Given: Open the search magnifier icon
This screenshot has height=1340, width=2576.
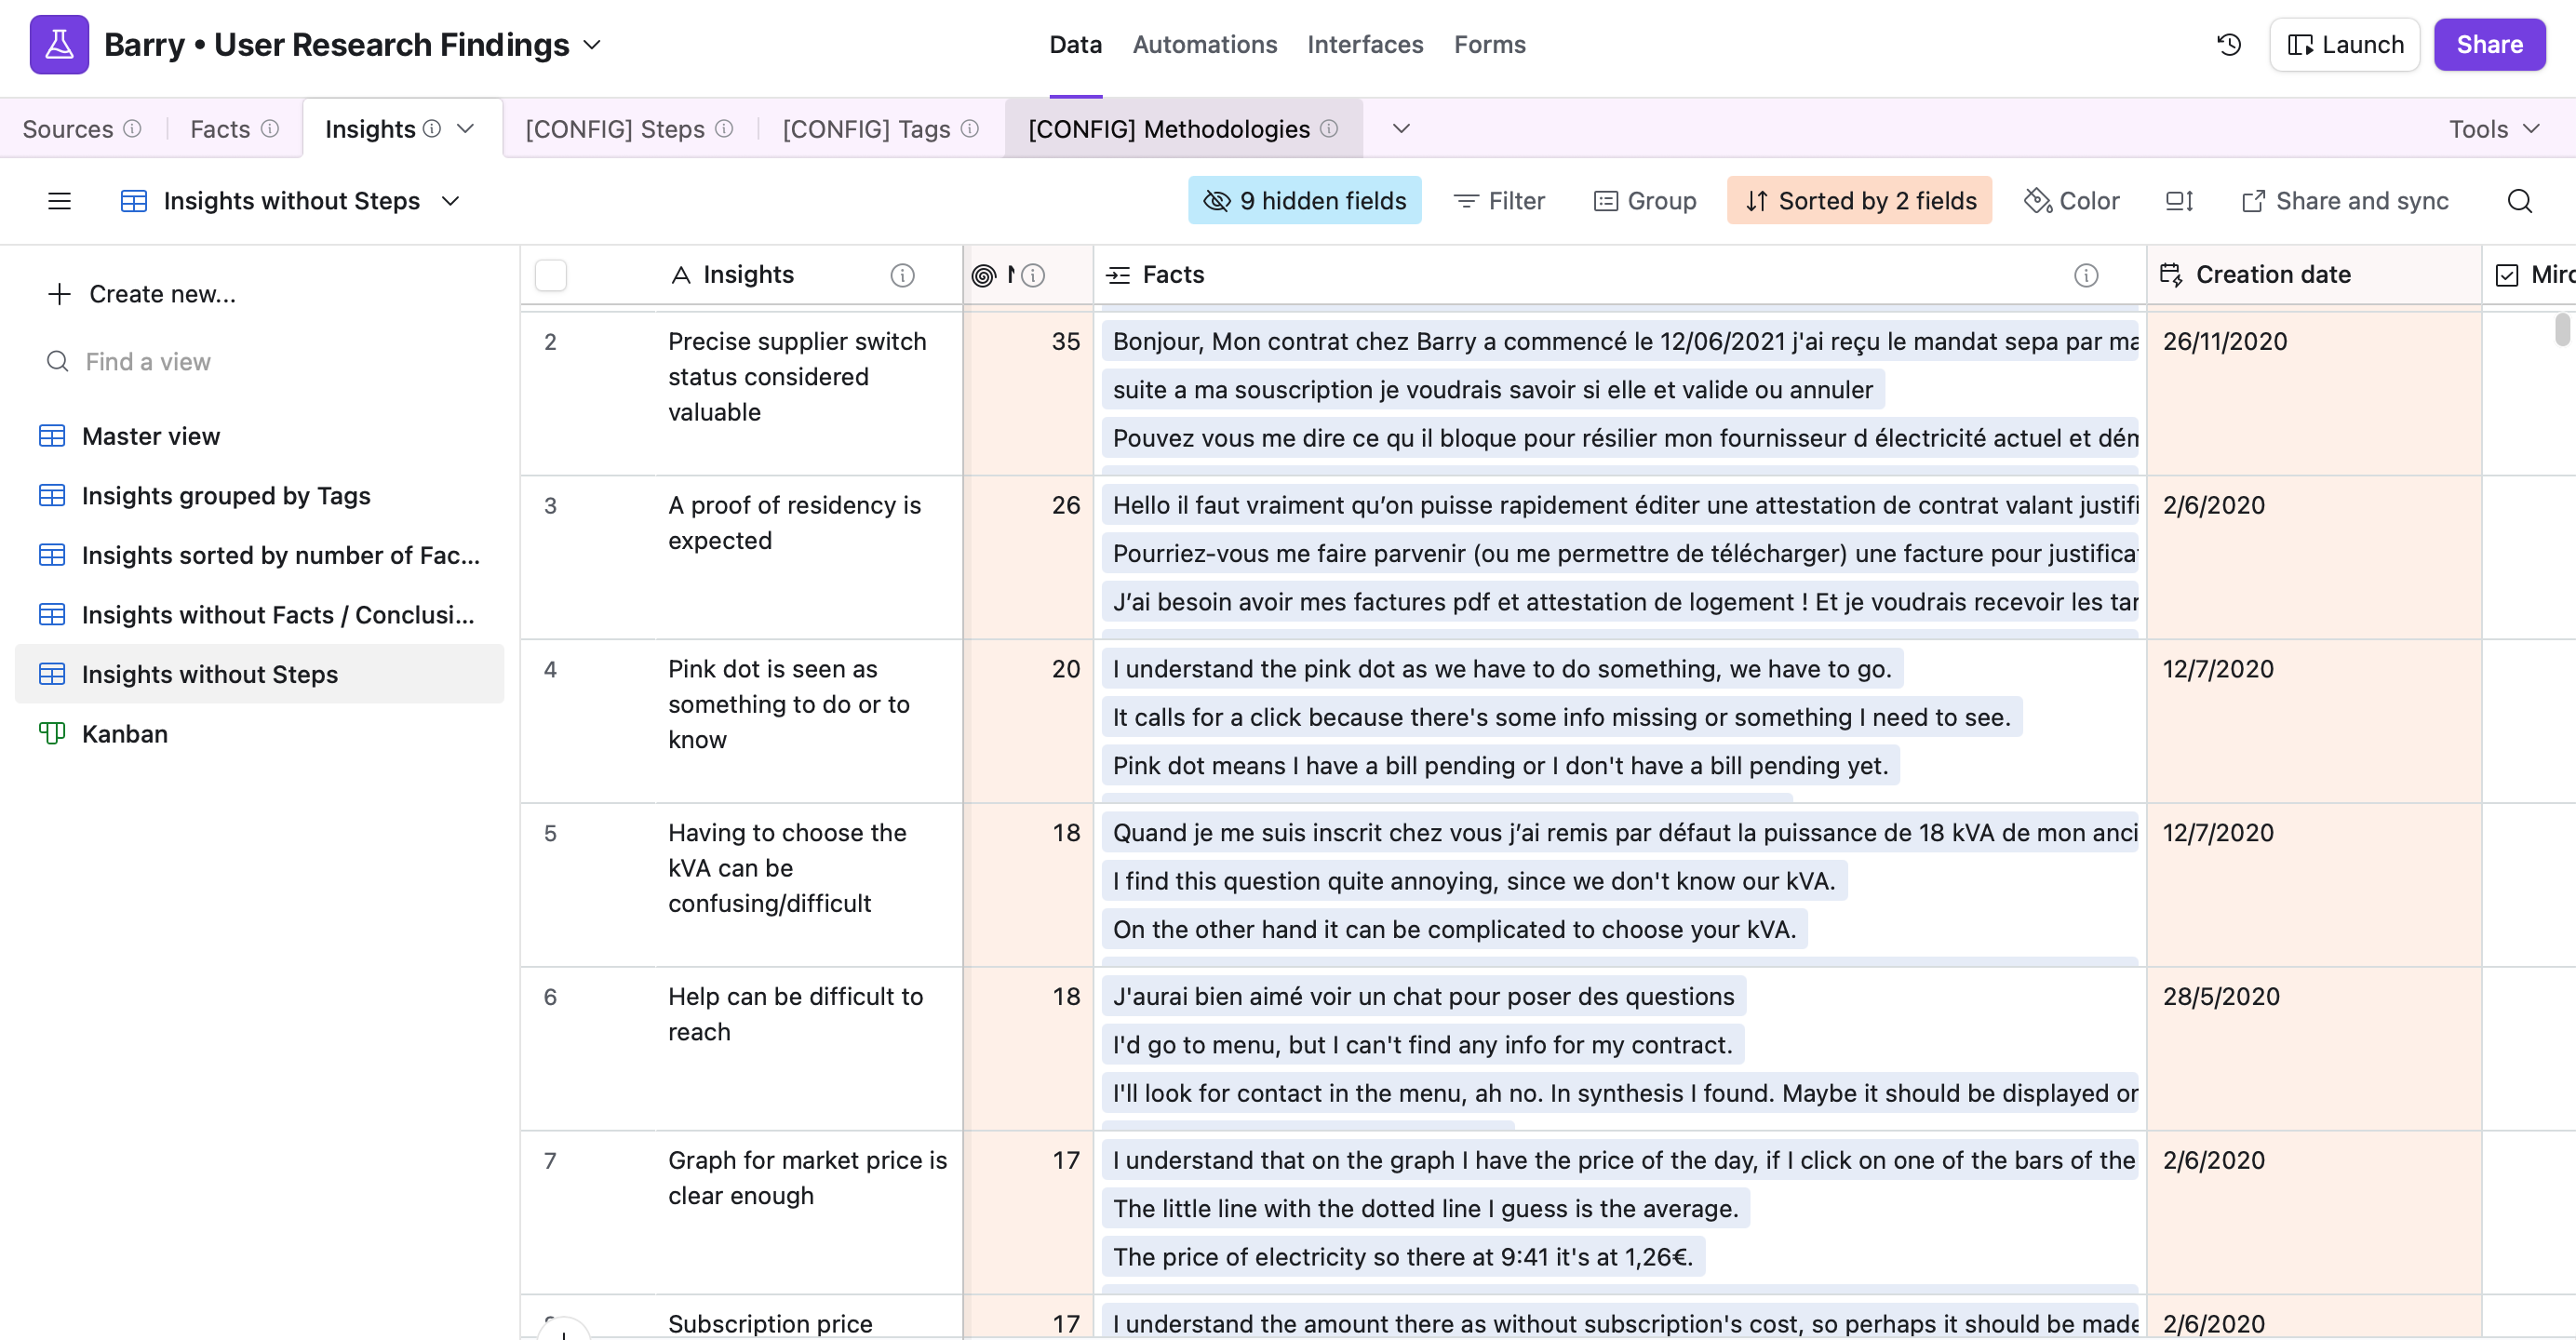Looking at the screenshot, I should click(2519, 201).
